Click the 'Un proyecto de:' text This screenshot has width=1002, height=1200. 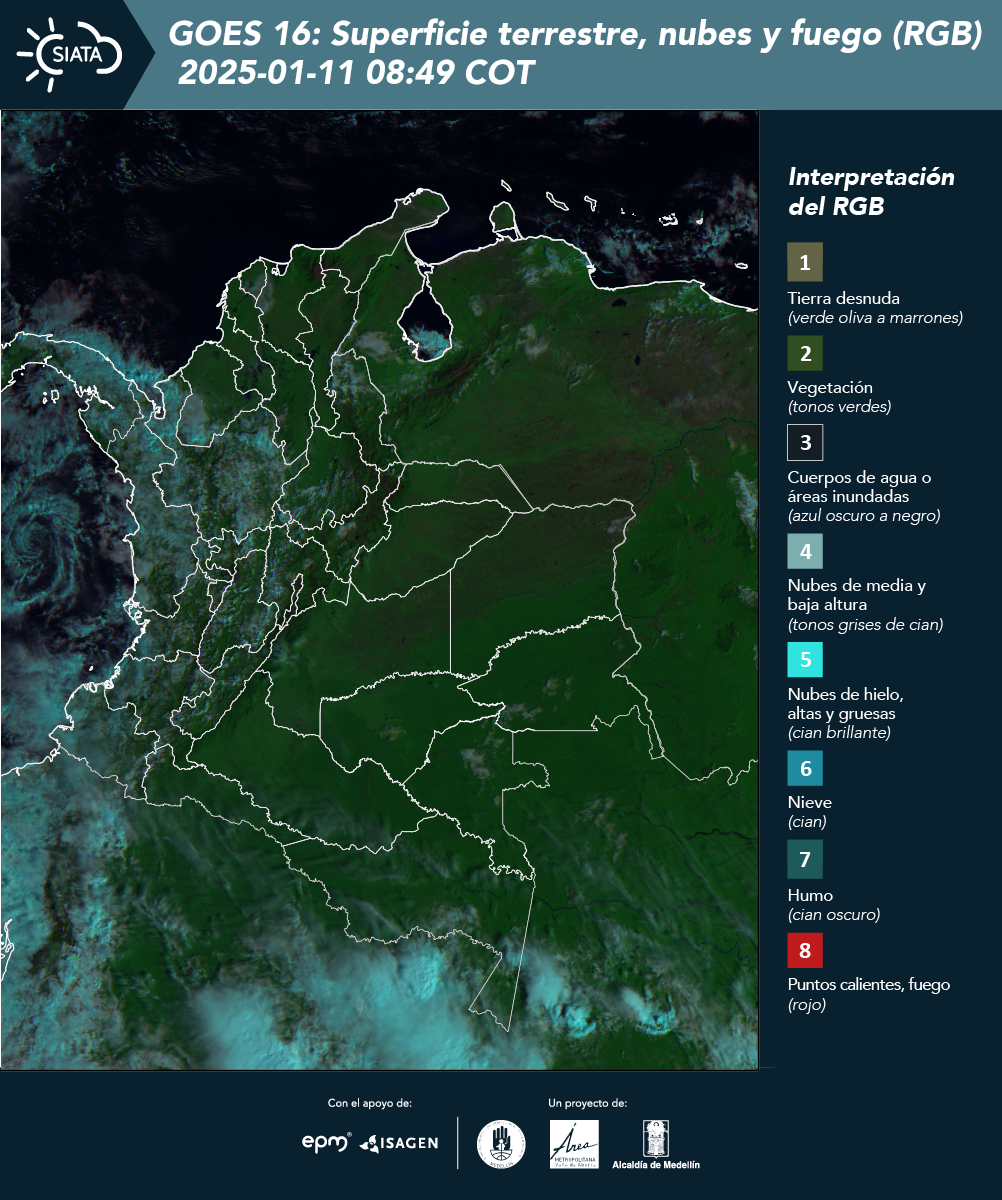click(587, 1103)
